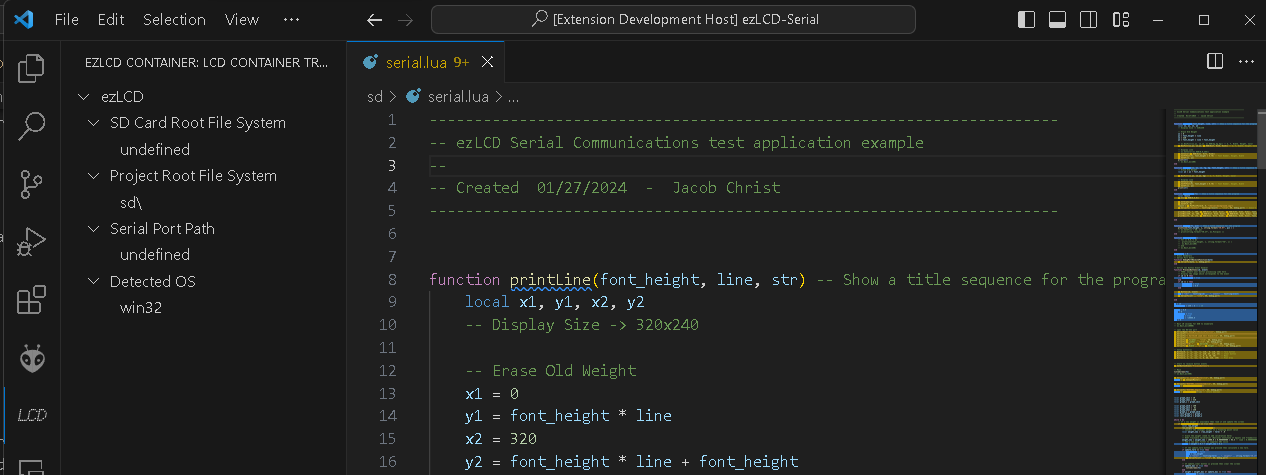Click the x2 = 320 code line
1266x475 pixels.
pos(501,439)
